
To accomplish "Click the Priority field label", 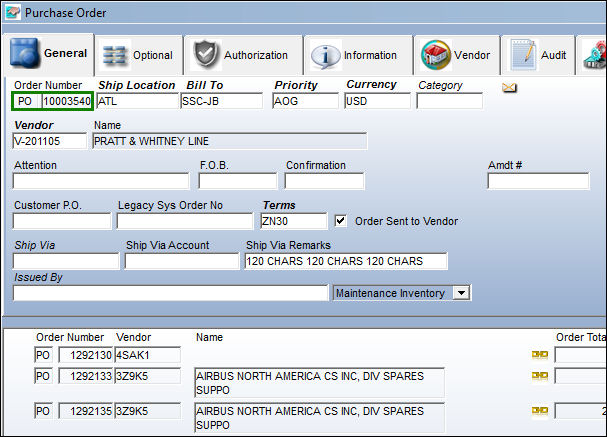I will (x=296, y=85).
